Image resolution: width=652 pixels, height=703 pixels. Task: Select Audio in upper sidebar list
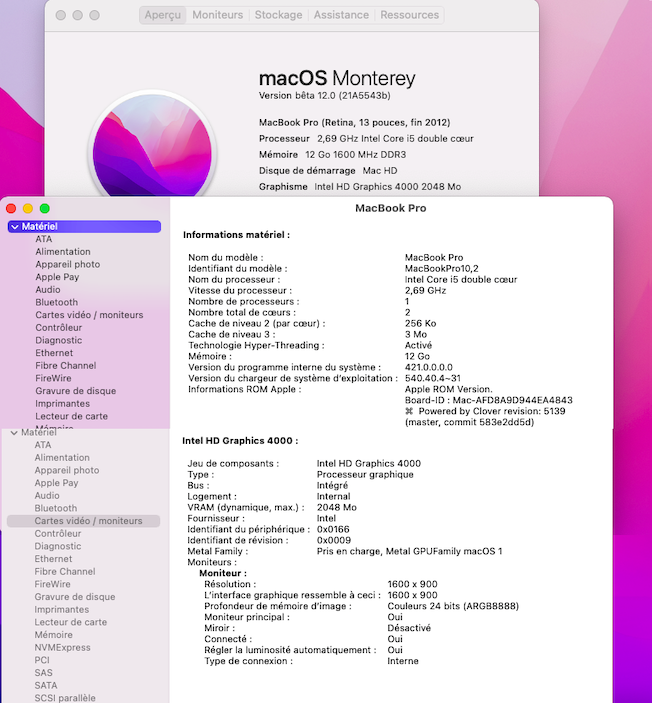[48, 290]
